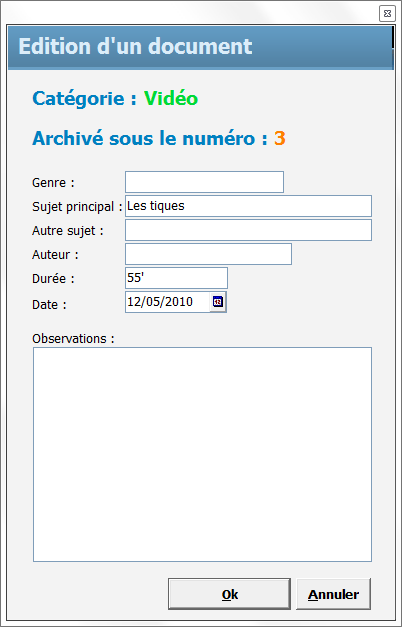Click the date text 12/05/2010
Screen dimensions: 402x627
[x=160, y=302]
